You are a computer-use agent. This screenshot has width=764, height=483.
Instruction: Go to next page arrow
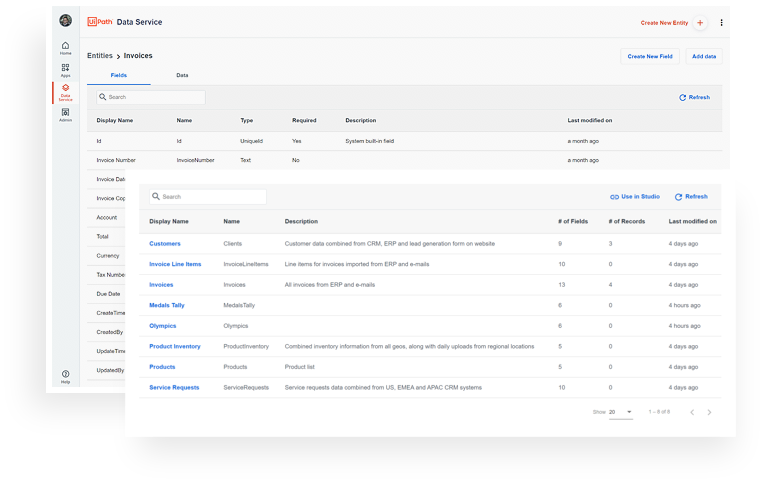pos(709,412)
